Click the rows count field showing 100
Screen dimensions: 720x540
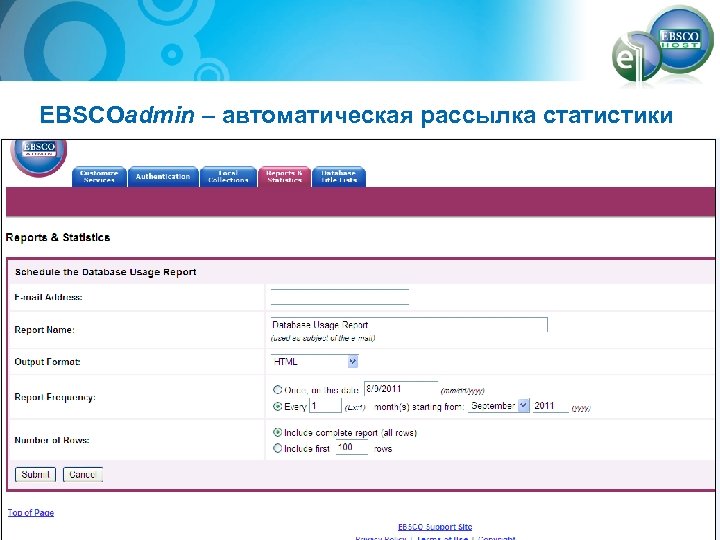click(352, 448)
